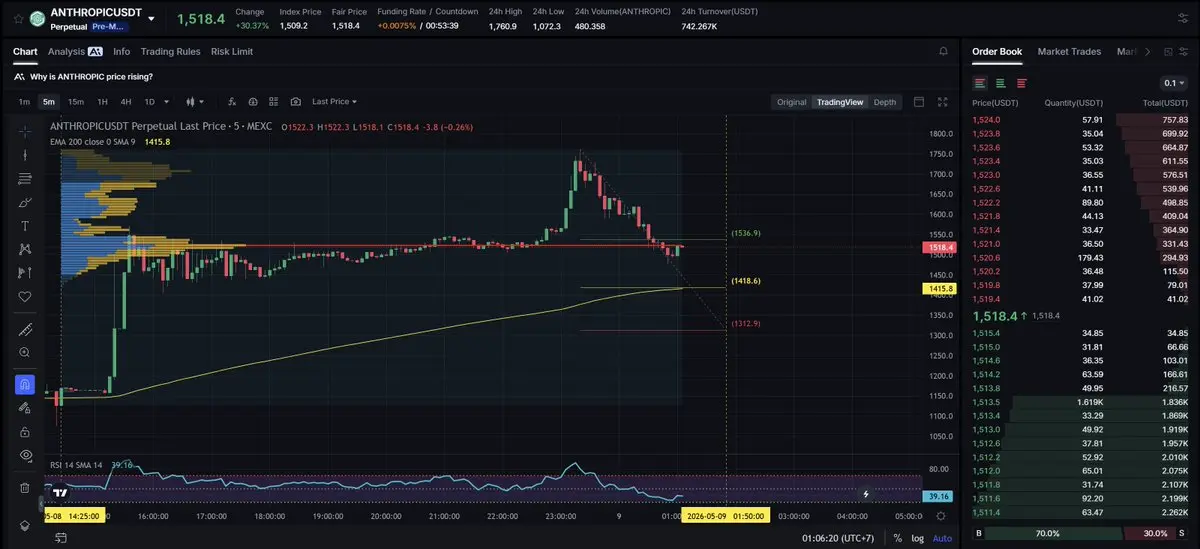Image resolution: width=1200 pixels, height=549 pixels.
Task: Open the ANTHROPICUSDT pair selector dropdown
Action: tap(151, 18)
